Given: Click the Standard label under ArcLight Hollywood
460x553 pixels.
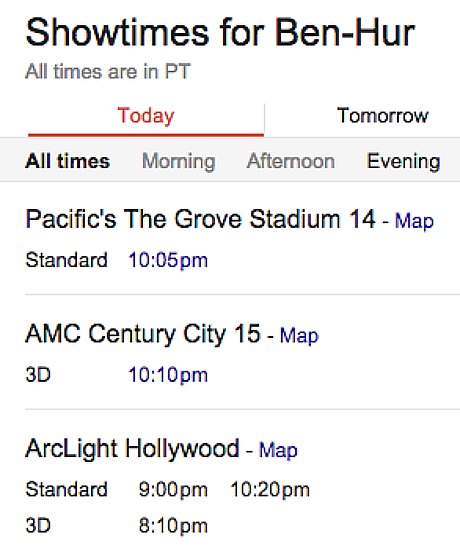Looking at the screenshot, I should 66,490.
